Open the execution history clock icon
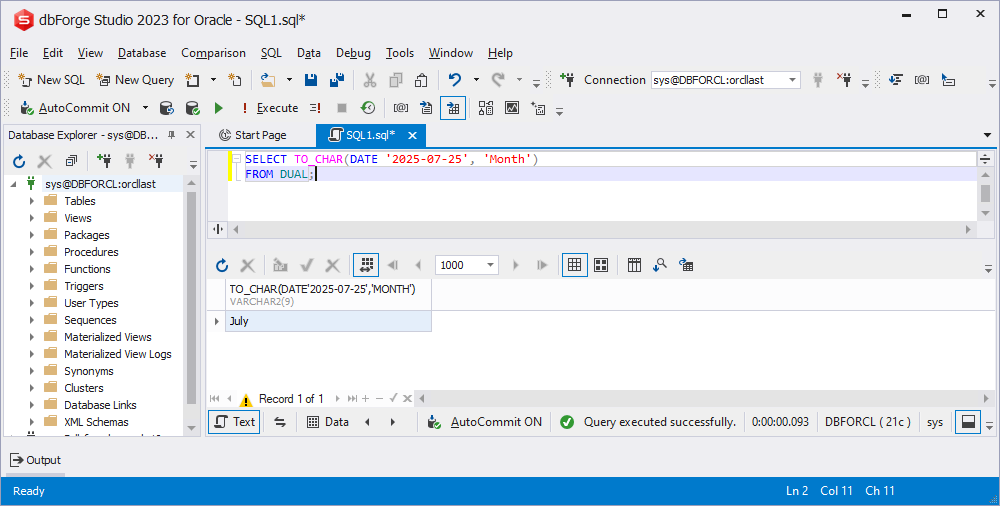Viewport: 1000px width, 506px height. [x=368, y=108]
